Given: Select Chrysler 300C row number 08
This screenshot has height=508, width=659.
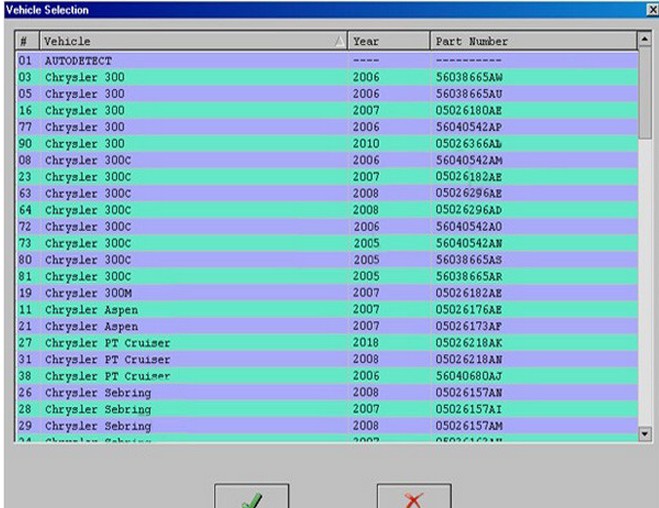Looking at the screenshot, I should (327, 160).
